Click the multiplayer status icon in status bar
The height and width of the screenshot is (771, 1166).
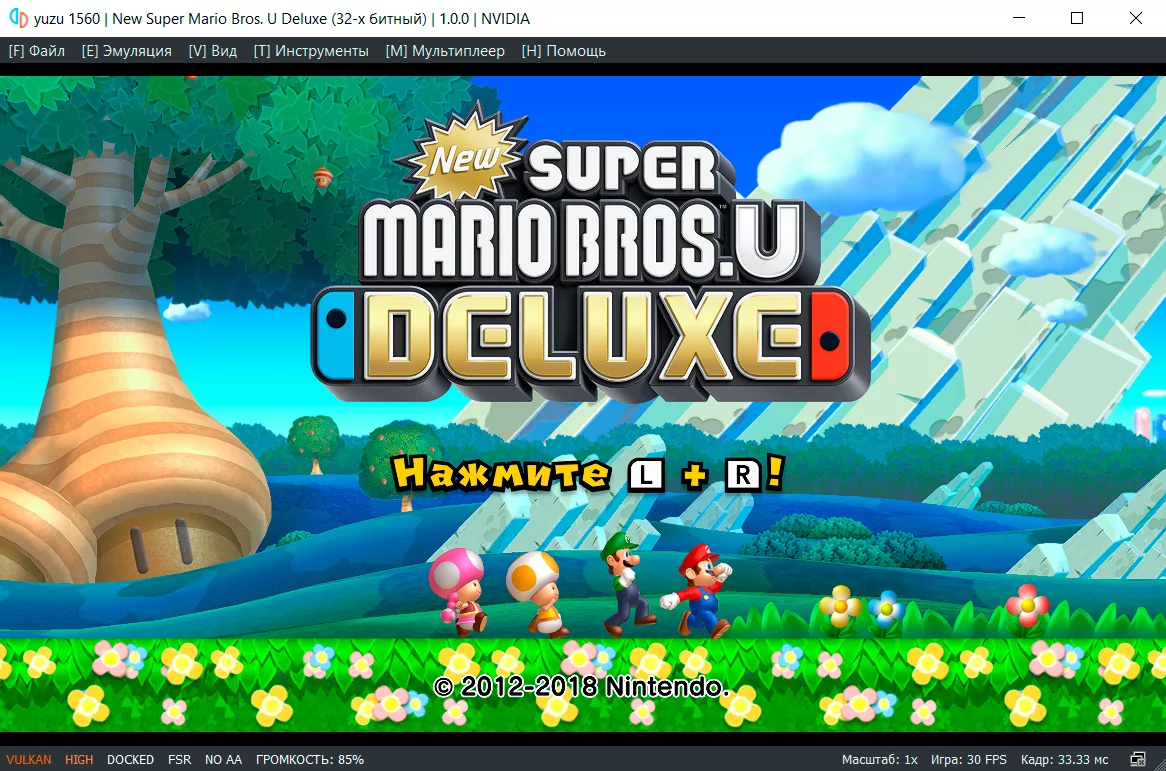pos(1138,759)
